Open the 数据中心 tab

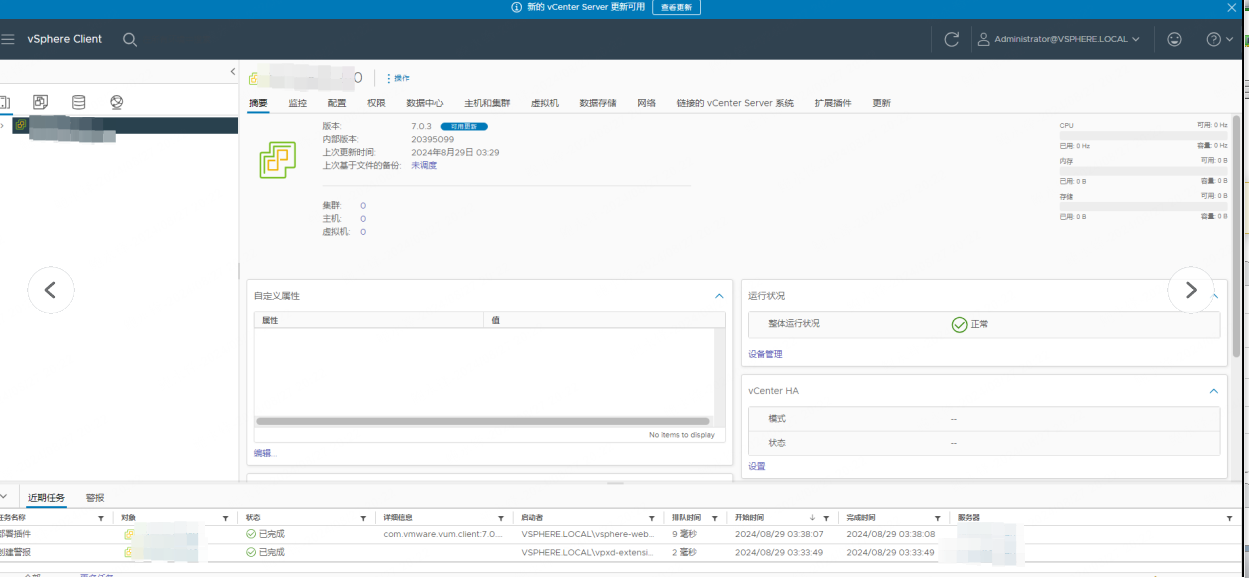pos(425,103)
